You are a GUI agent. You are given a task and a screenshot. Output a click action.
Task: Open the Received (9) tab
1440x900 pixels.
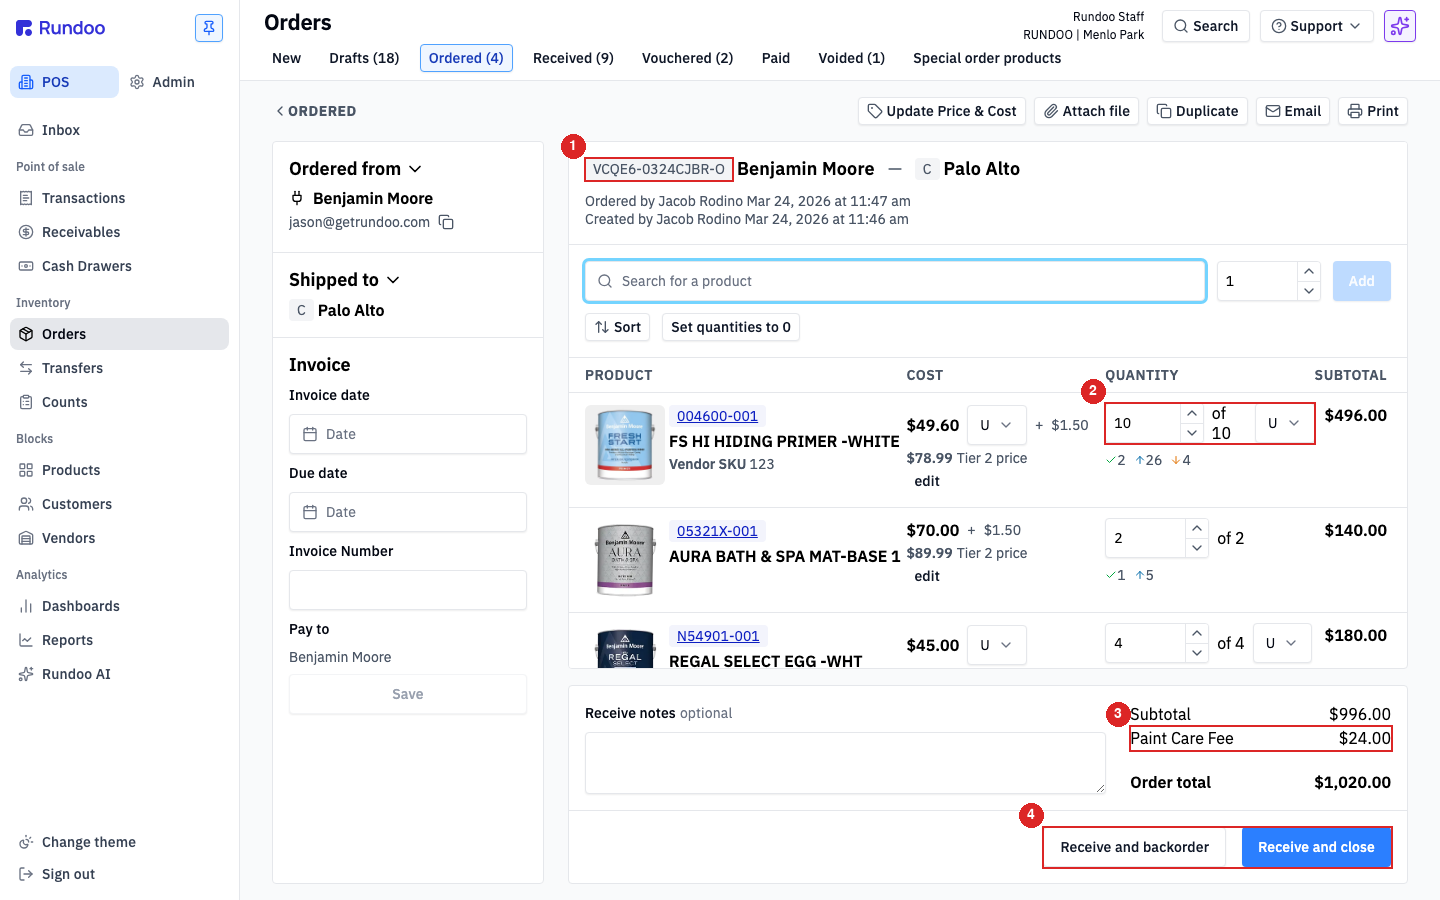coord(573,58)
